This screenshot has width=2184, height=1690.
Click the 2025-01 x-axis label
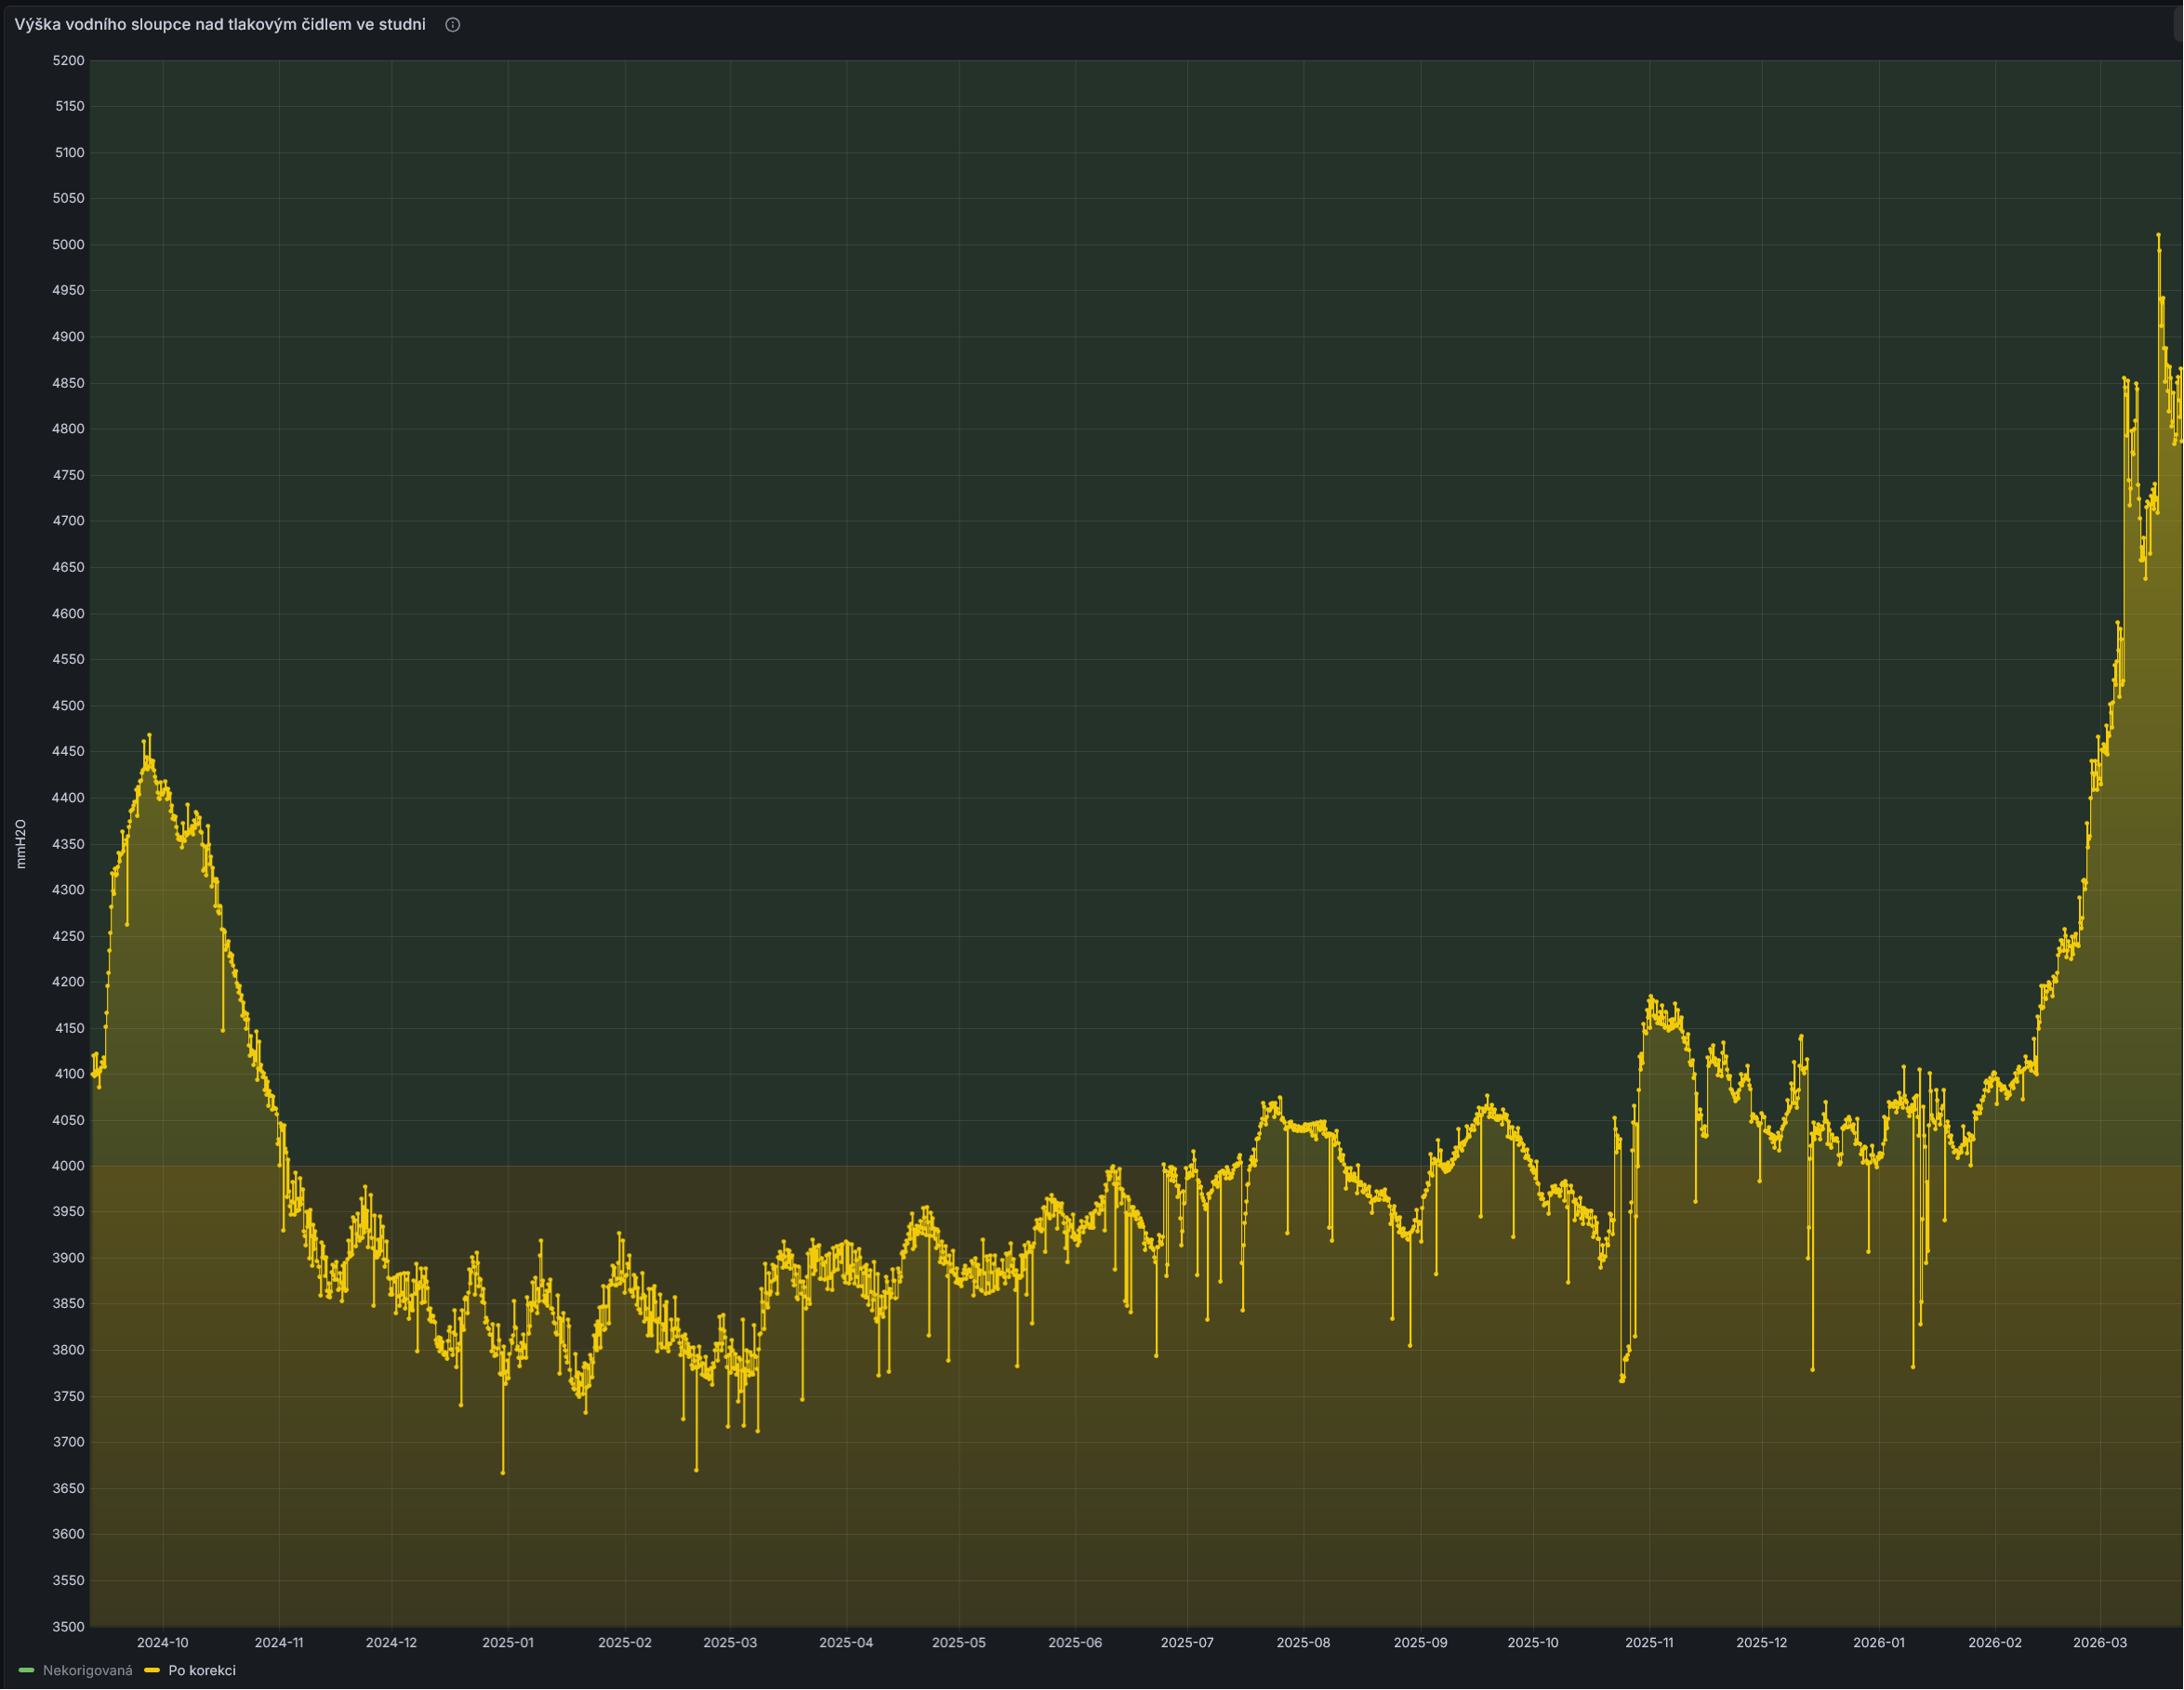click(508, 1643)
